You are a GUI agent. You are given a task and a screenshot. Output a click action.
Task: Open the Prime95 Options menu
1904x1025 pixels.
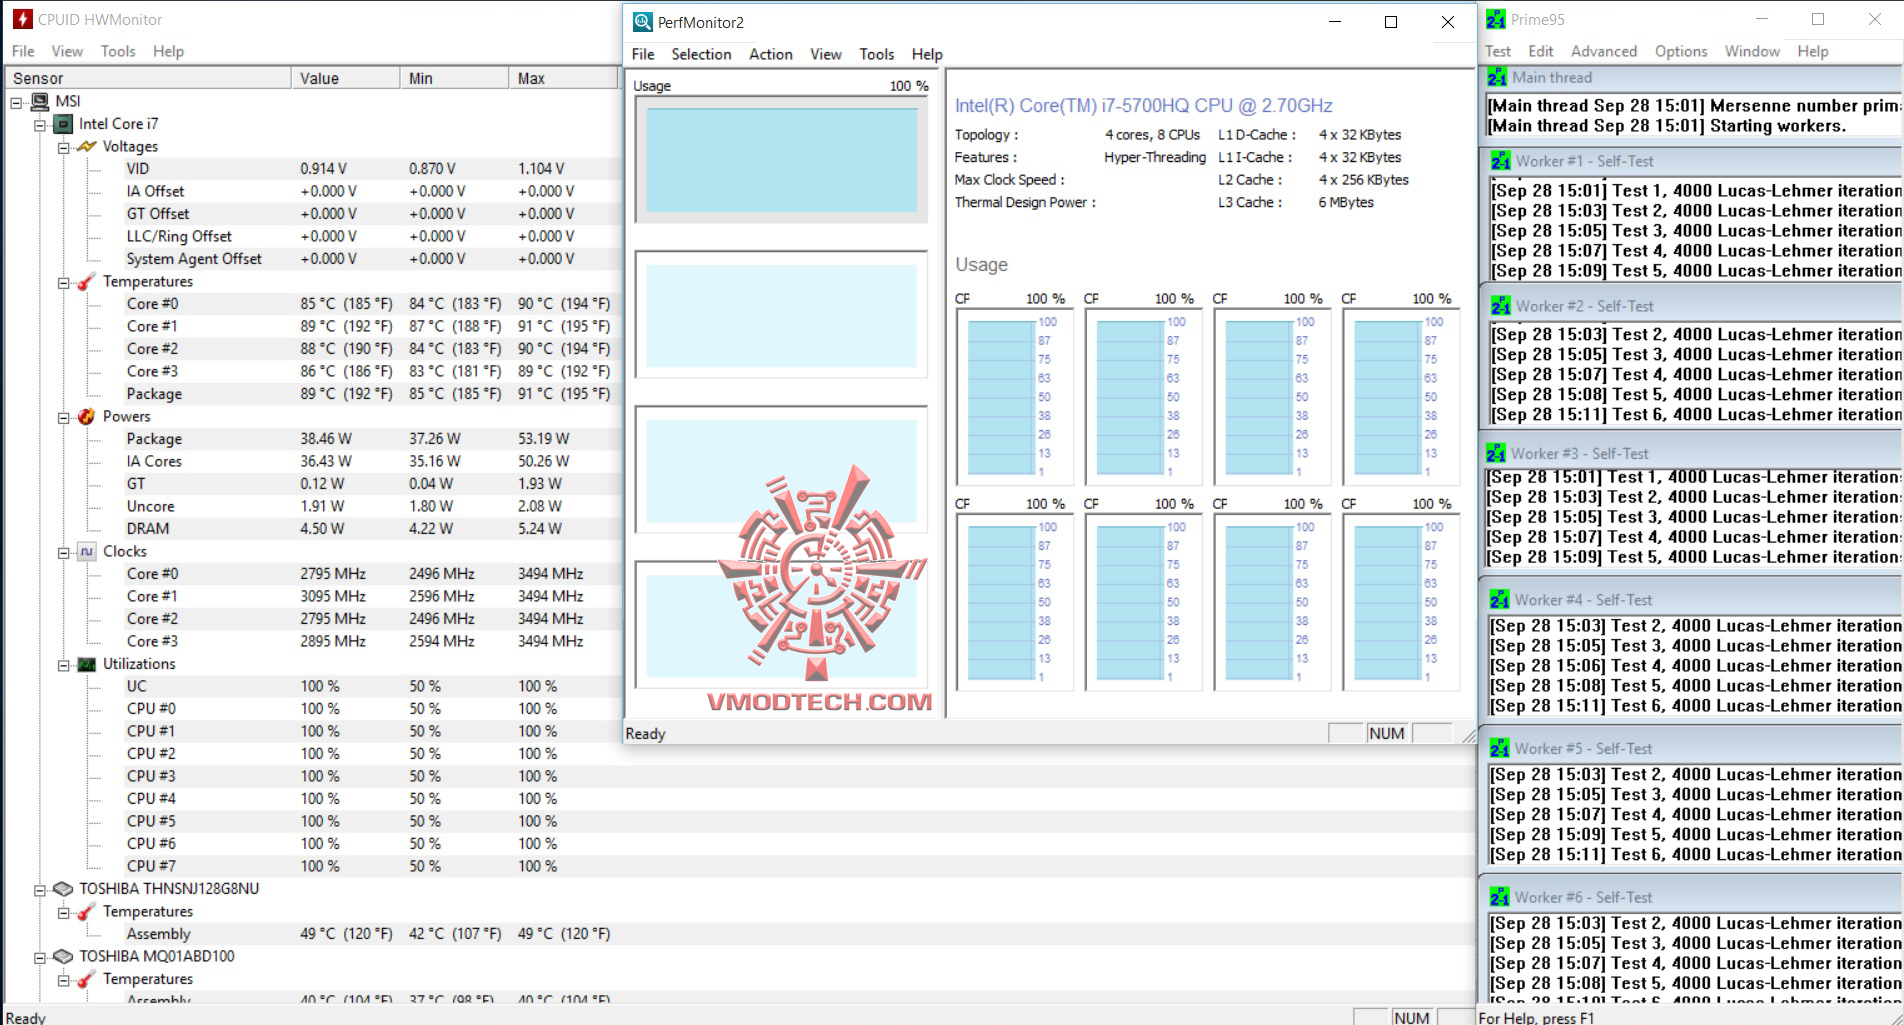coord(1681,51)
